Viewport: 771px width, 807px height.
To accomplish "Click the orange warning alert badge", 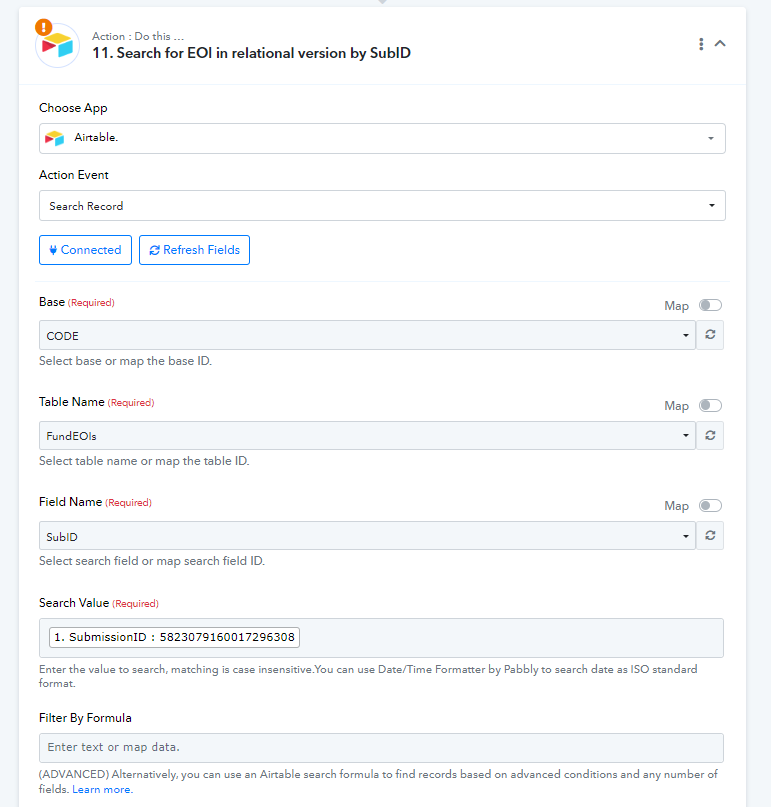I will click(x=44, y=27).
